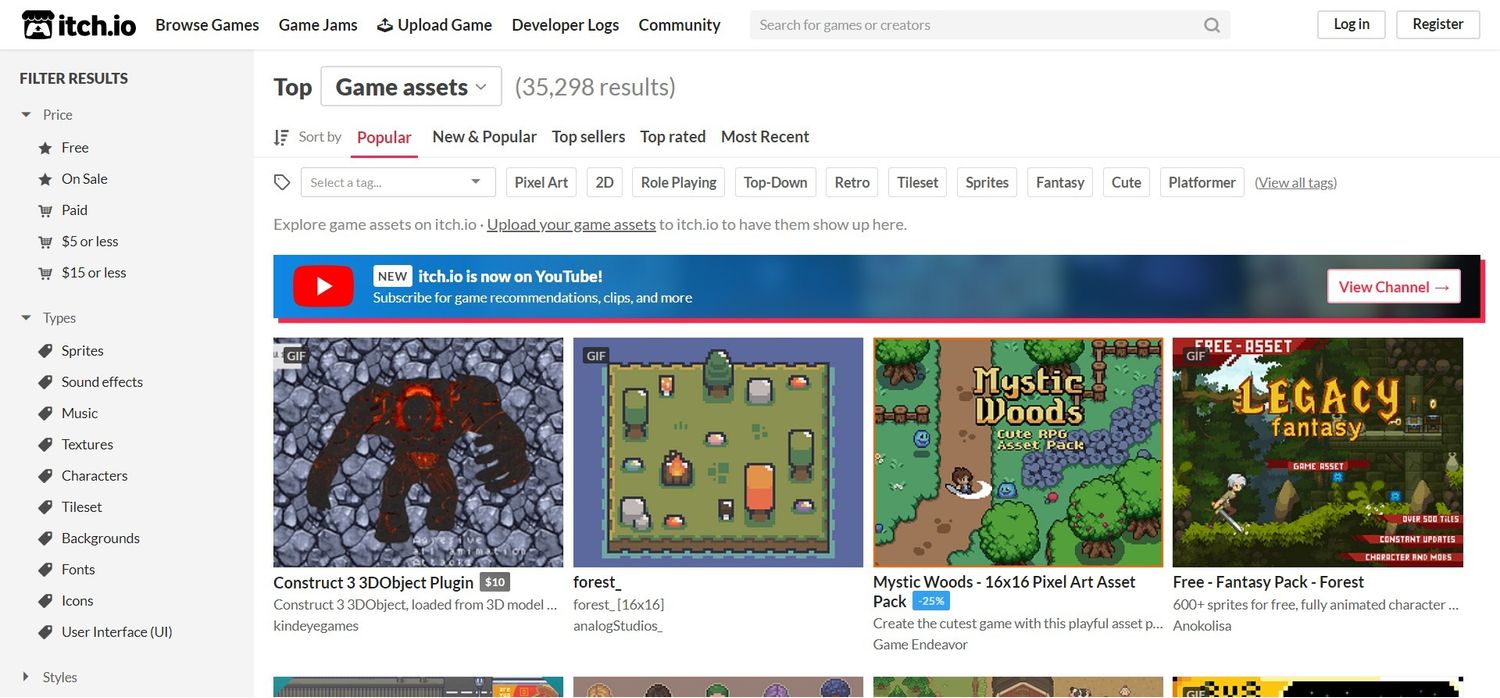
Task: Open the Construct 3 3DObject Plugin thumbnail
Action: point(418,452)
